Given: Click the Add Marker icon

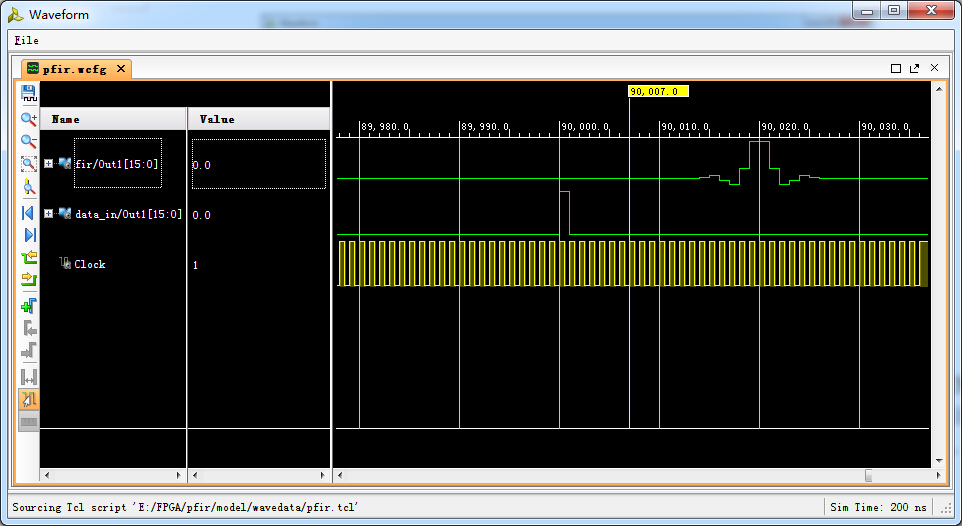Looking at the screenshot, I should pyautogui.click(x=29, y=305).
